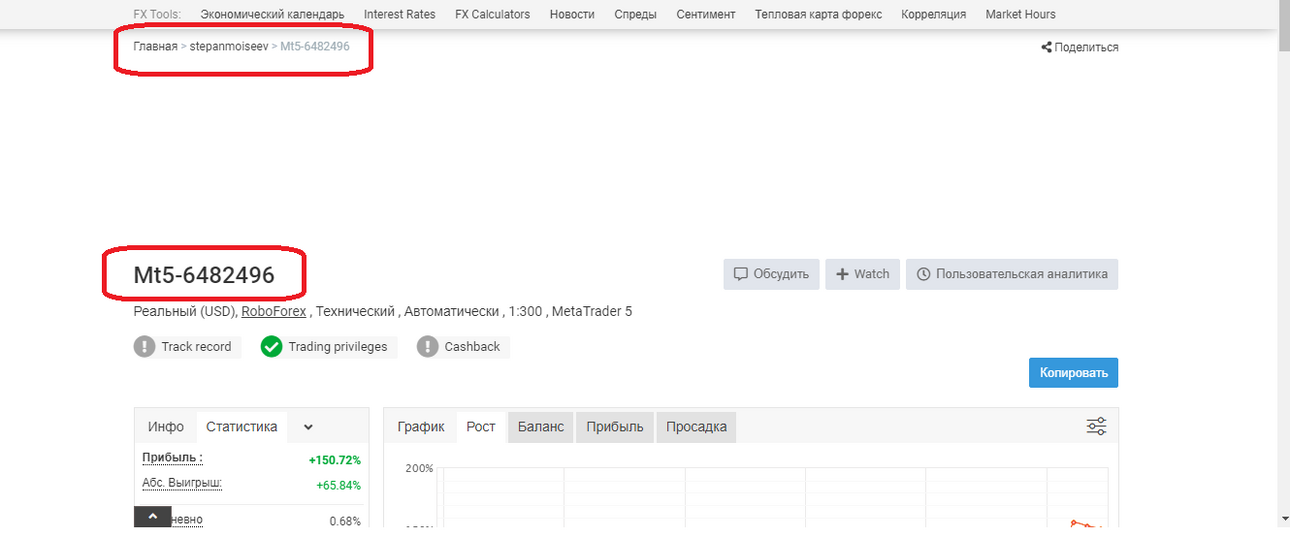Click the +150.72% profit value

pyautogui.click(x=335, y=460)
